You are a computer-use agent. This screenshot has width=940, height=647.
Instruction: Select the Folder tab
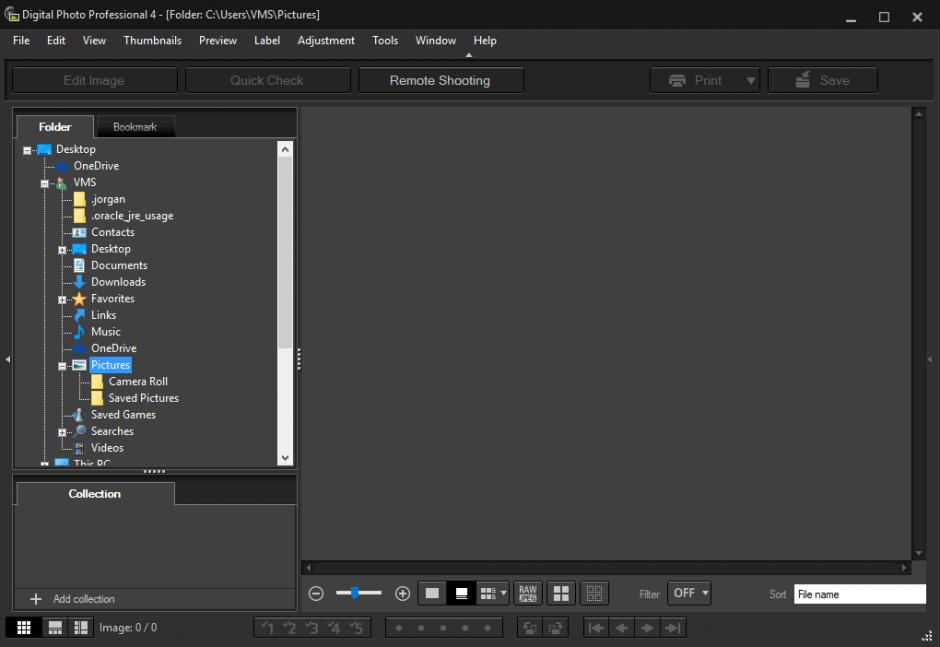click(x=55, y=127)
